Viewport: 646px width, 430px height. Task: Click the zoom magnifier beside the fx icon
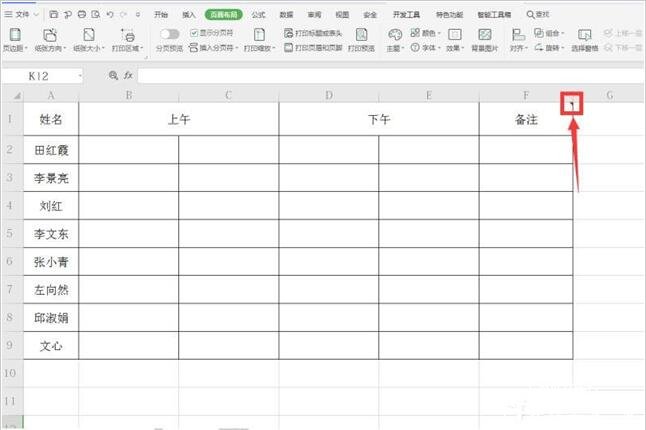click(x=113, y=75)
